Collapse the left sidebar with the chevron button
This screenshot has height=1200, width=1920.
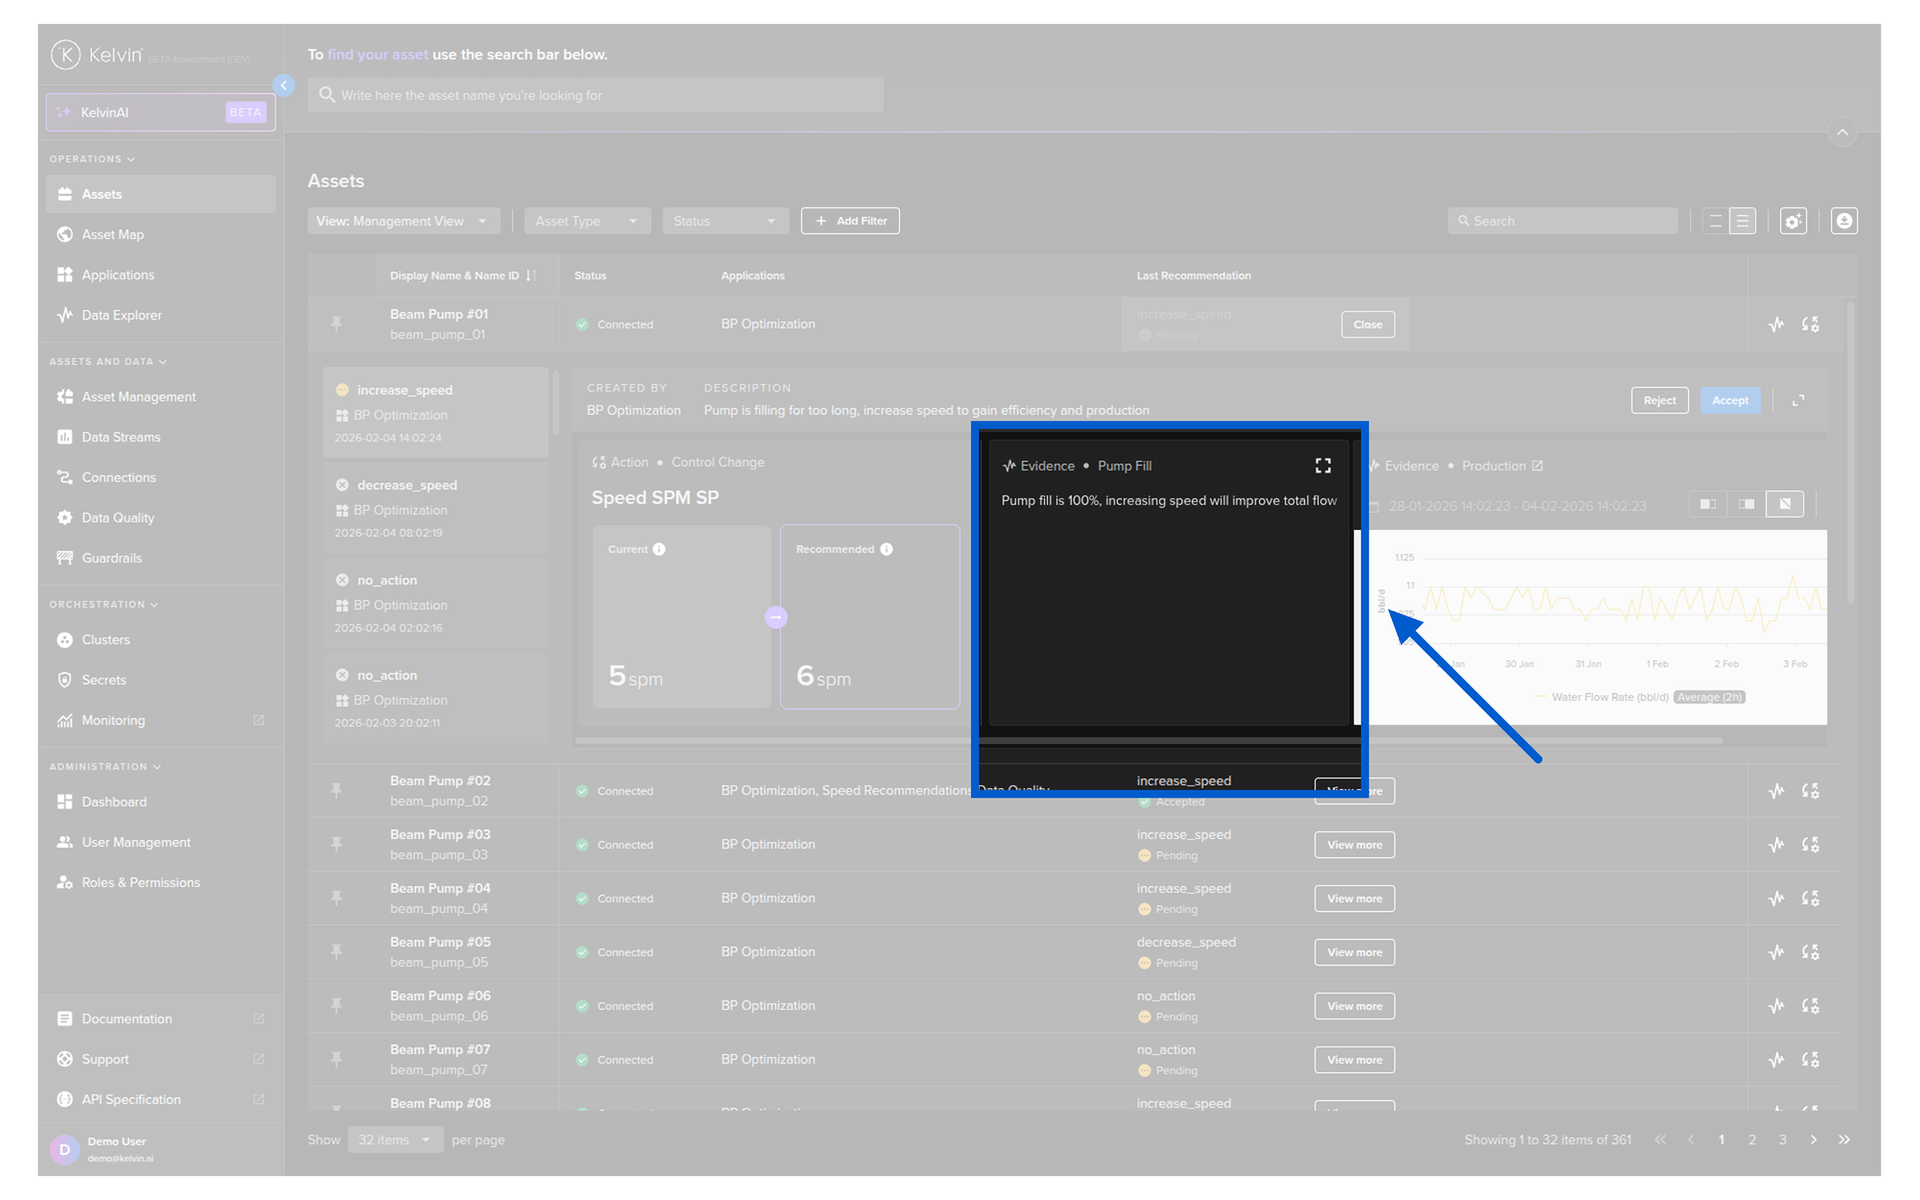click(284, 86)
